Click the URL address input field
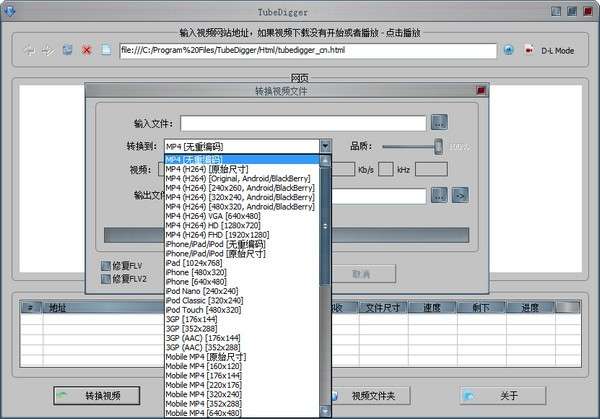600x419 pixels. pyautogui.click(x=308, y=51)
